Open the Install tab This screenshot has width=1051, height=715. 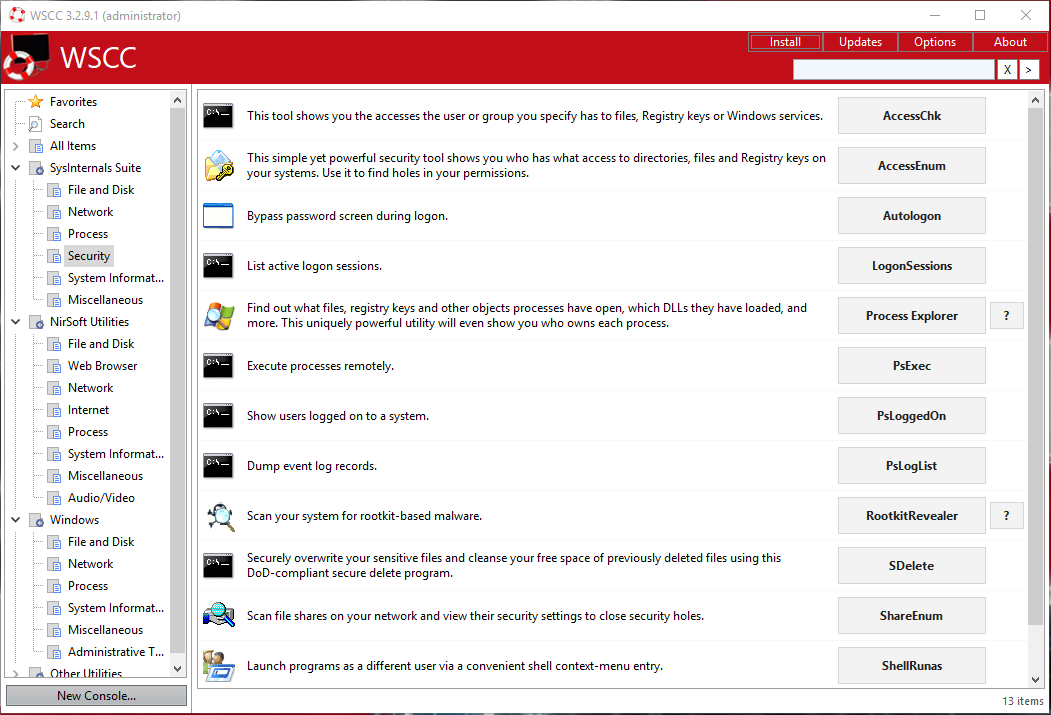[785, 42]
